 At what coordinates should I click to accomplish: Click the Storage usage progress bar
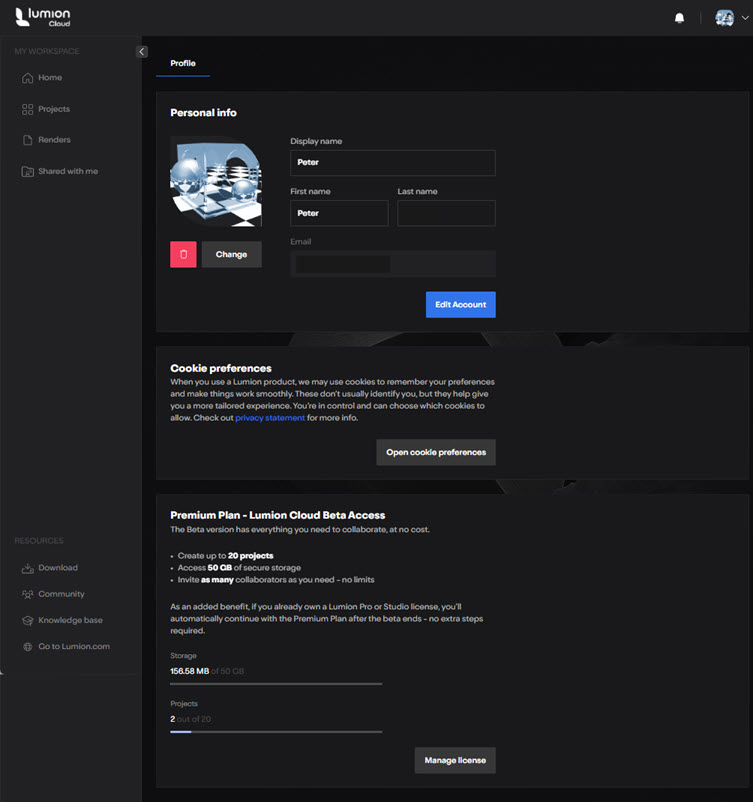click(276, 684)
